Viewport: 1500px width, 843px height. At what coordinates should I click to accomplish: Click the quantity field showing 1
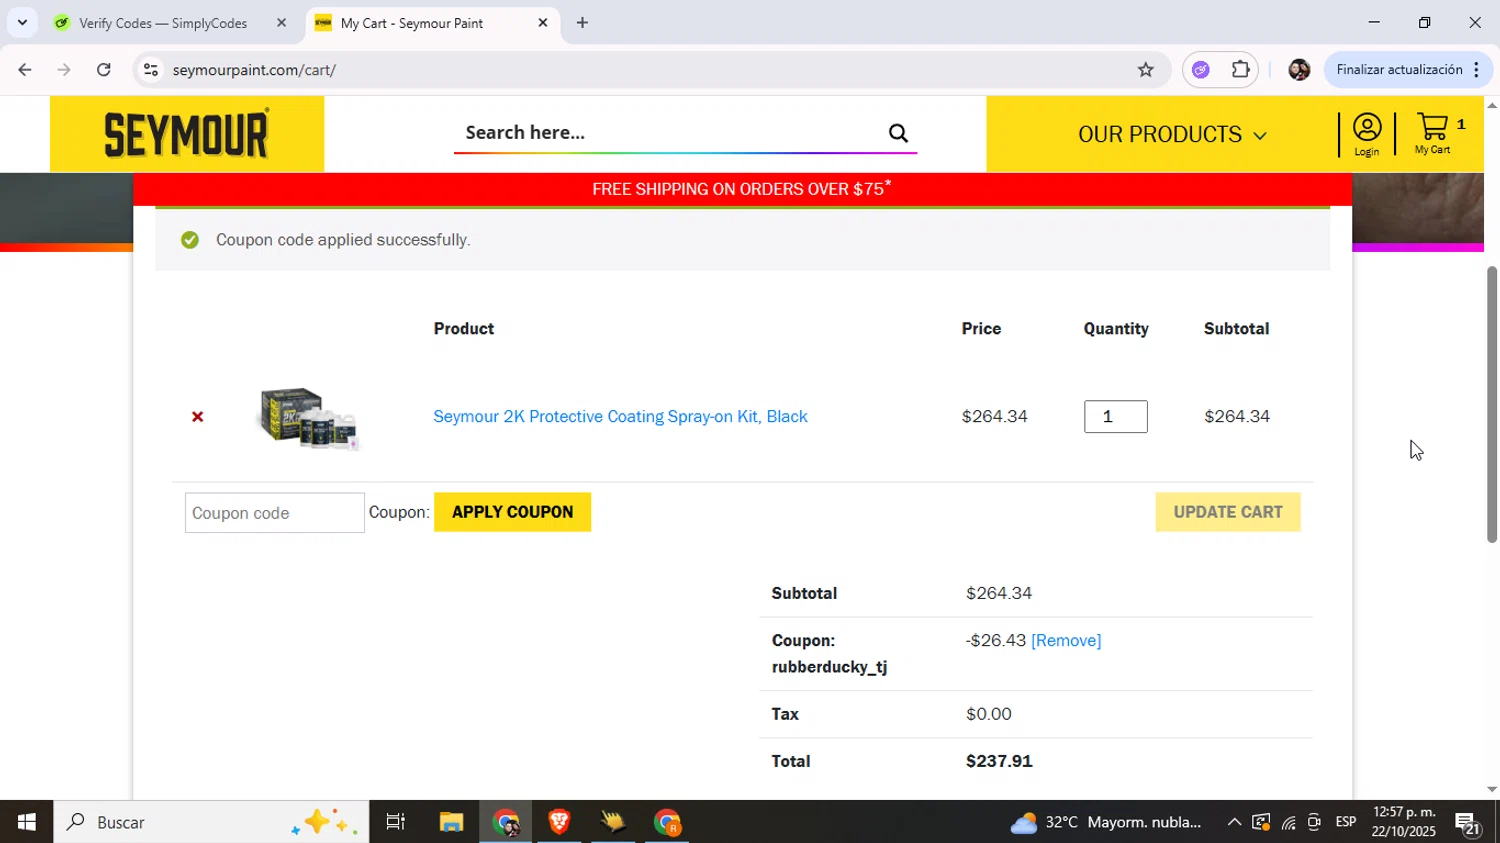coord(1116,417)
